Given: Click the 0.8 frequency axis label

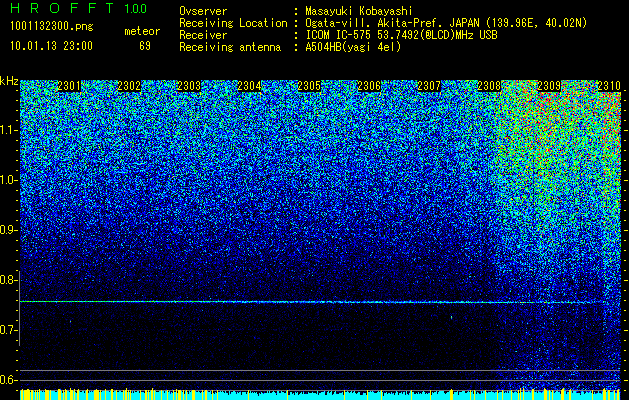Looking at the screenshot, I should point(8,280).
